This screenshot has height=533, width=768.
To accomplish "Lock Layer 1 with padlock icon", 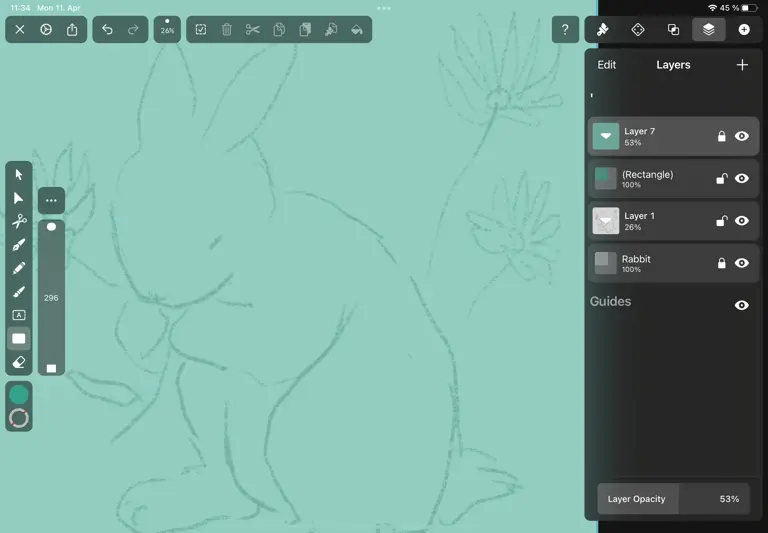I will point(721,221).
